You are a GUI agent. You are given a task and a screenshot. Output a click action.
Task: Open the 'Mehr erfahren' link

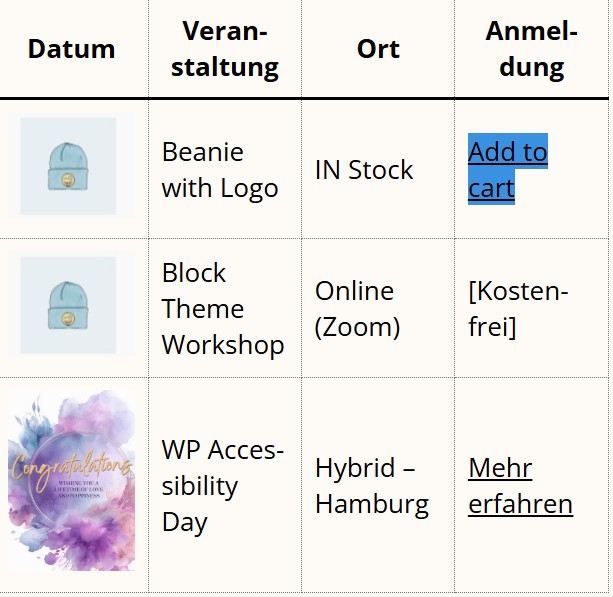(520, 486)
